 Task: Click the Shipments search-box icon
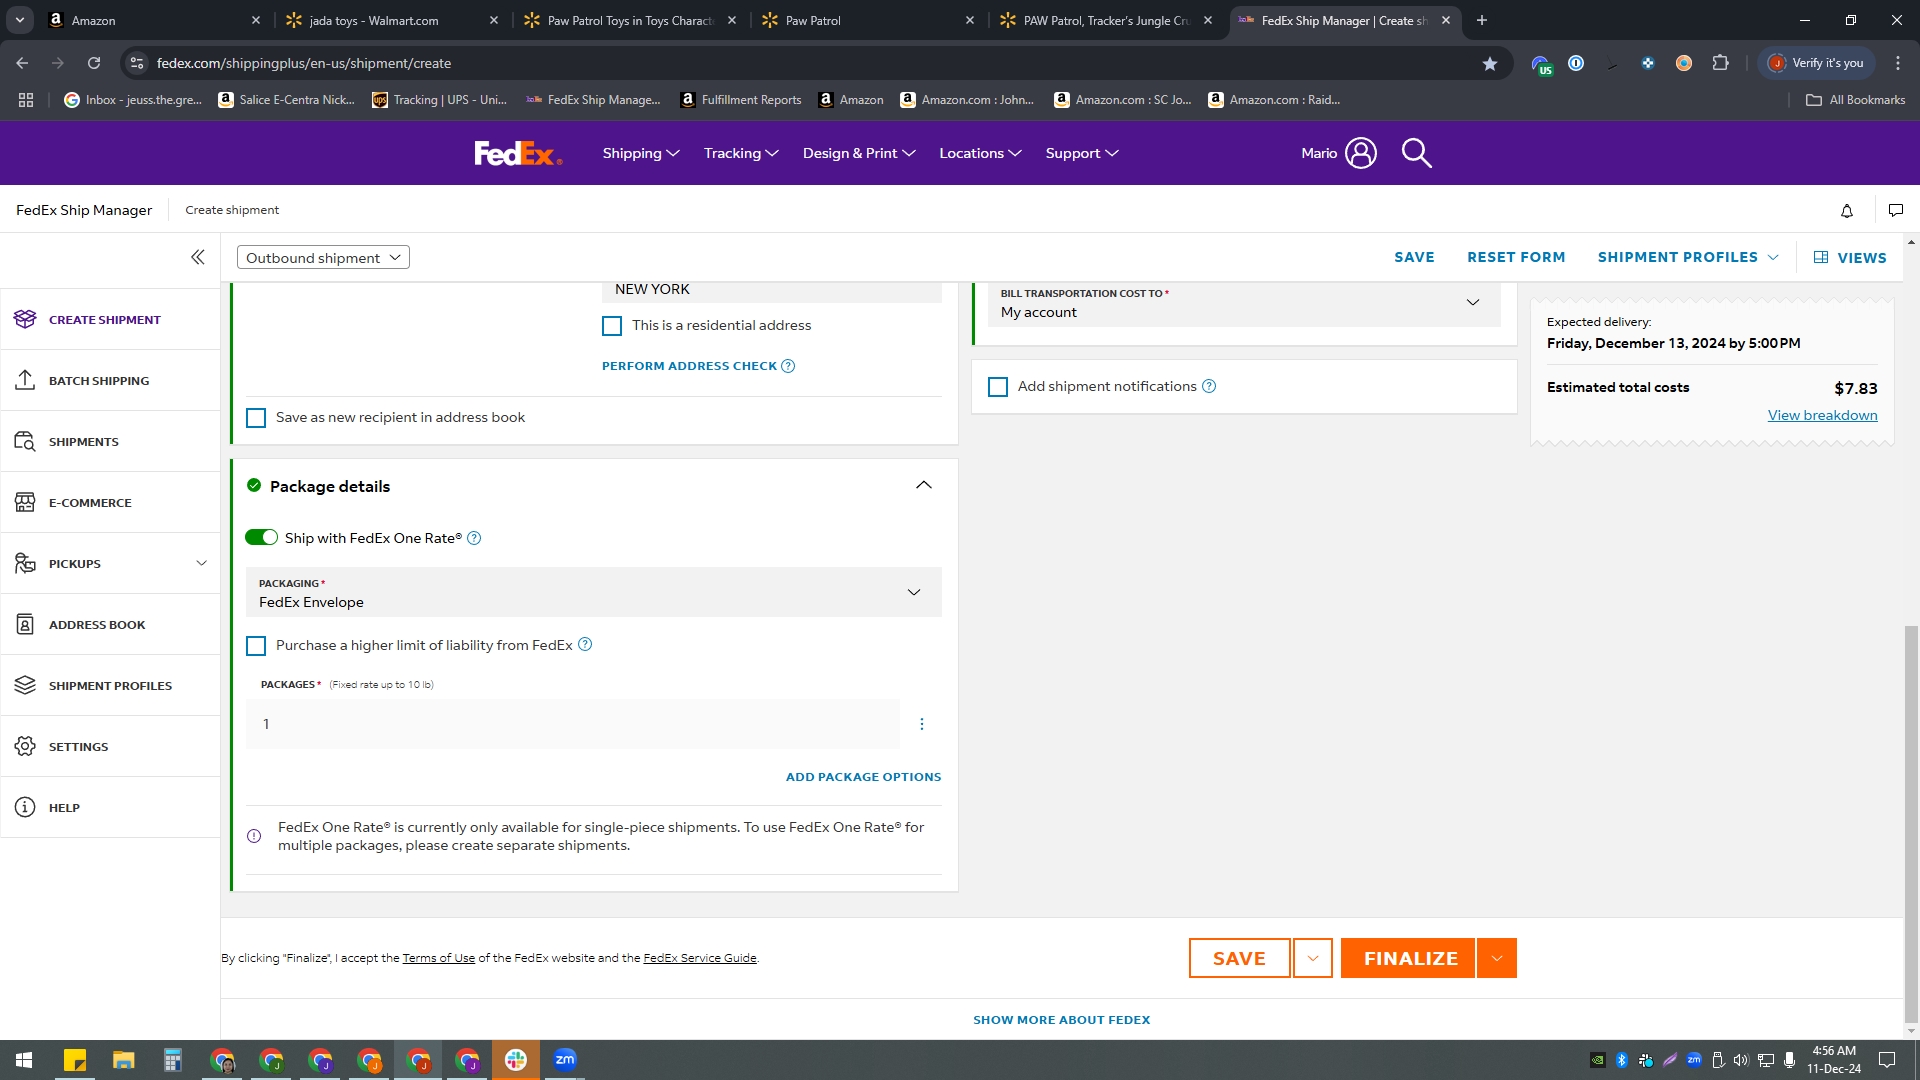click(x=25, y=441)
